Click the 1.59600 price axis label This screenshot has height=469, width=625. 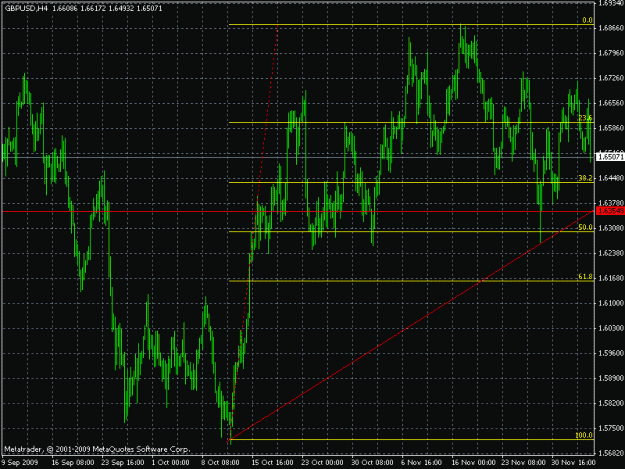tap(611, 353)
